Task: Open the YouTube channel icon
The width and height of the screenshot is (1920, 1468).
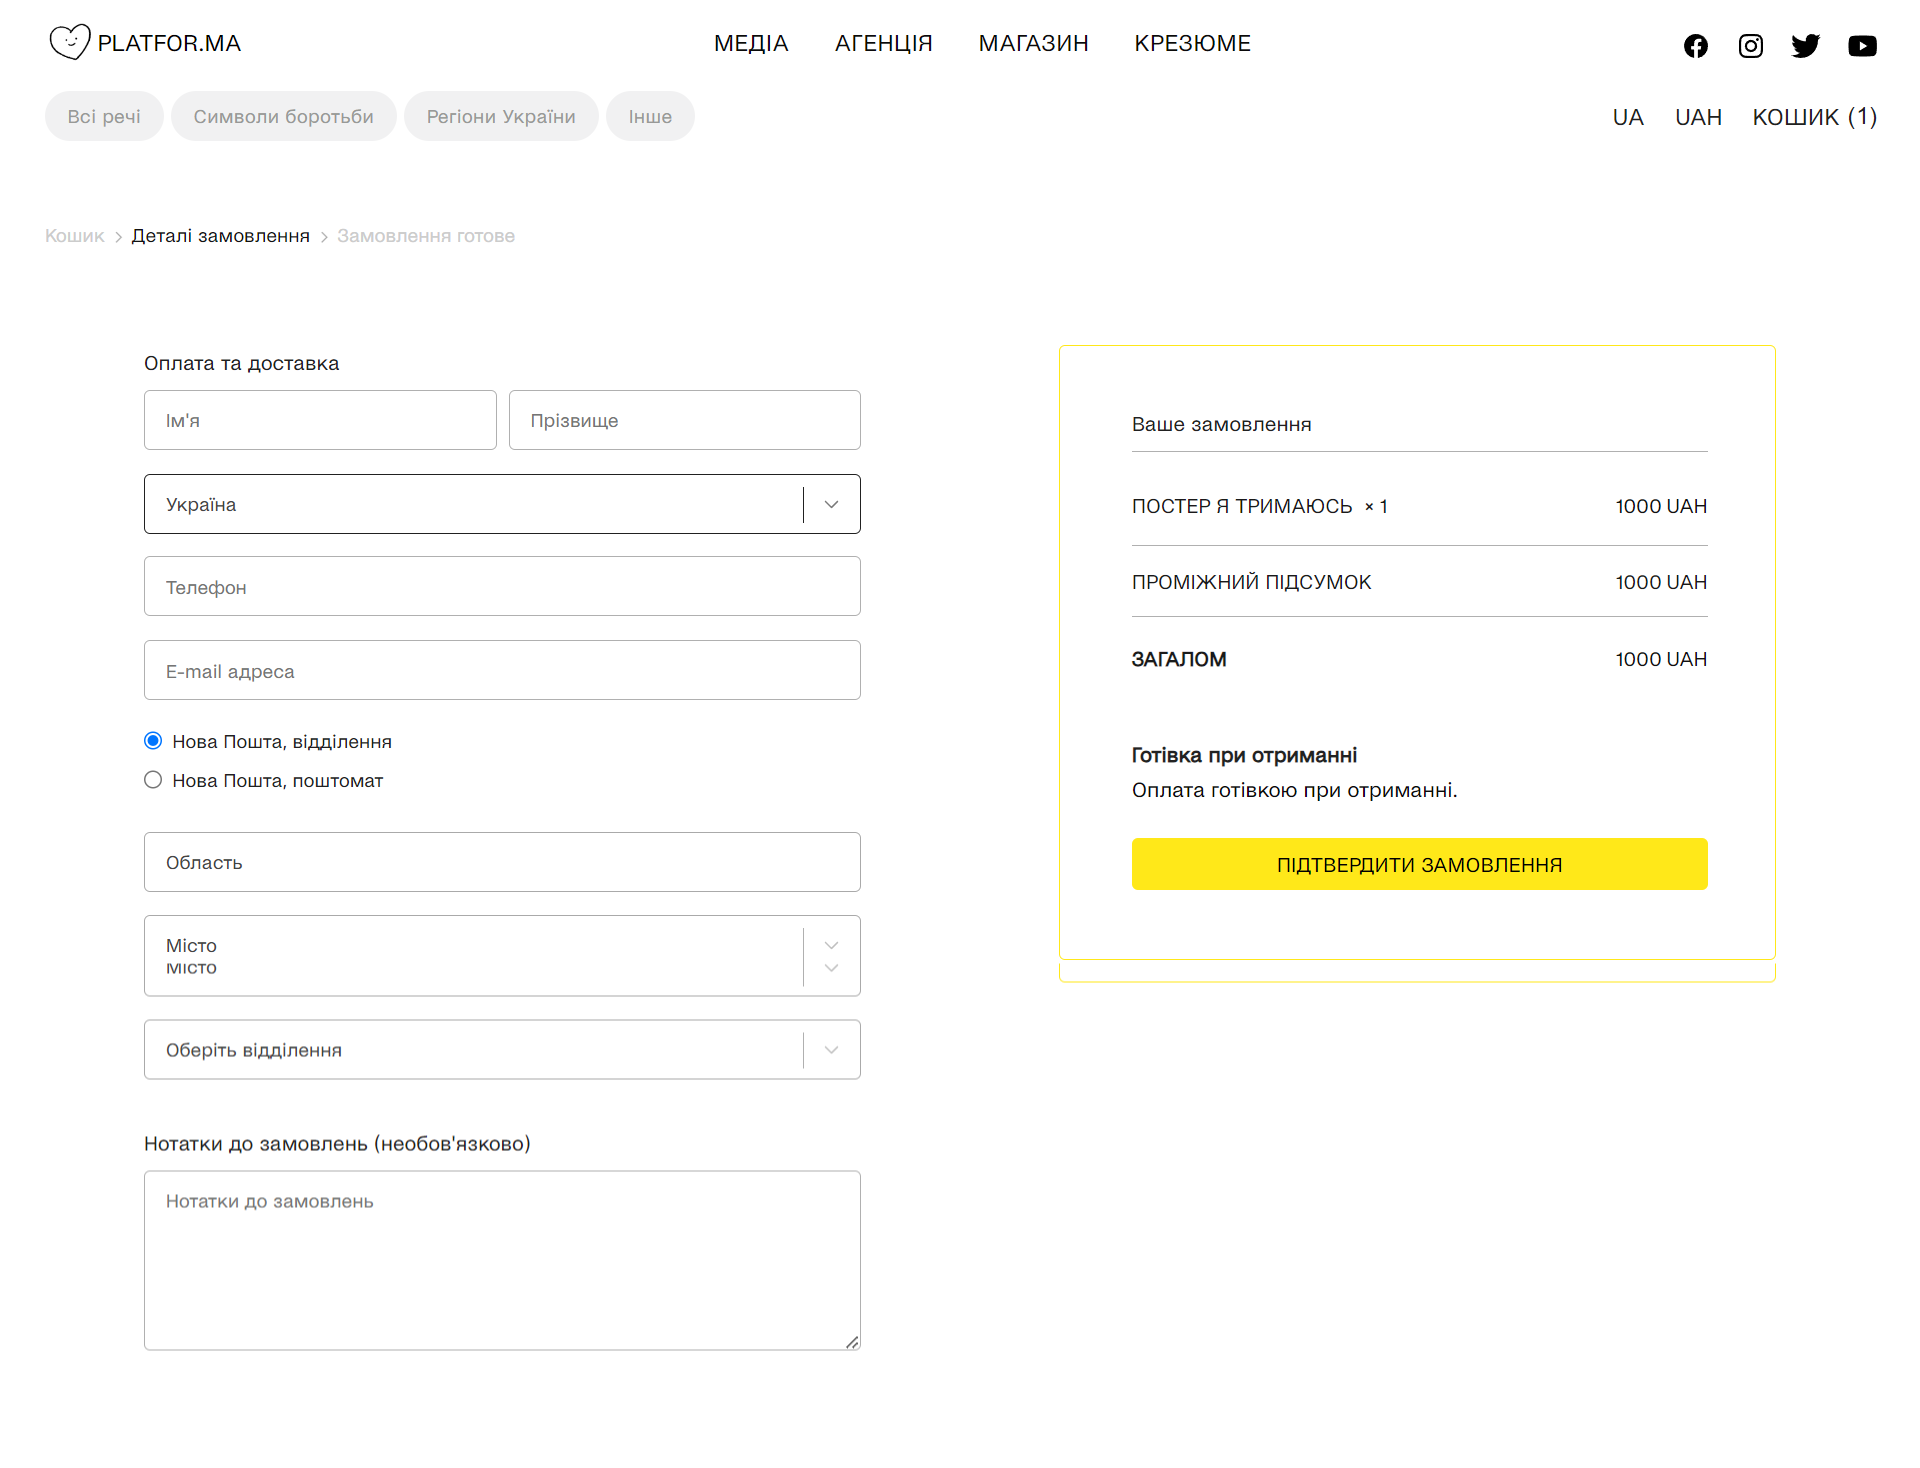Action: pyautogui.click(x=1862, y=46)
